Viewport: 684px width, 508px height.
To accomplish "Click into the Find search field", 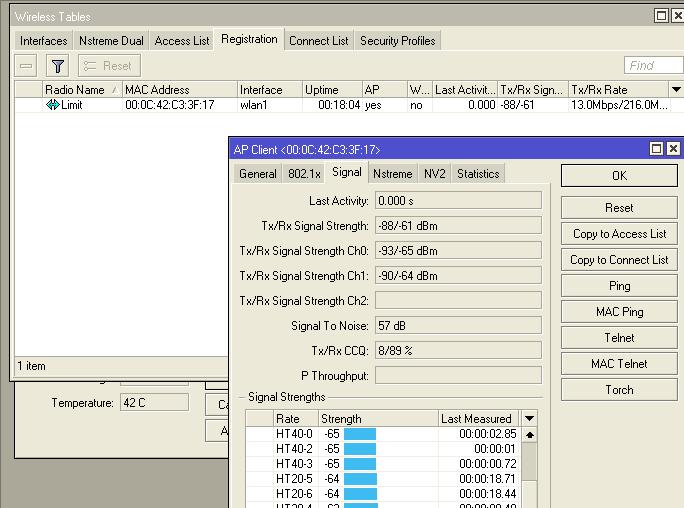I will coord(653,65).
